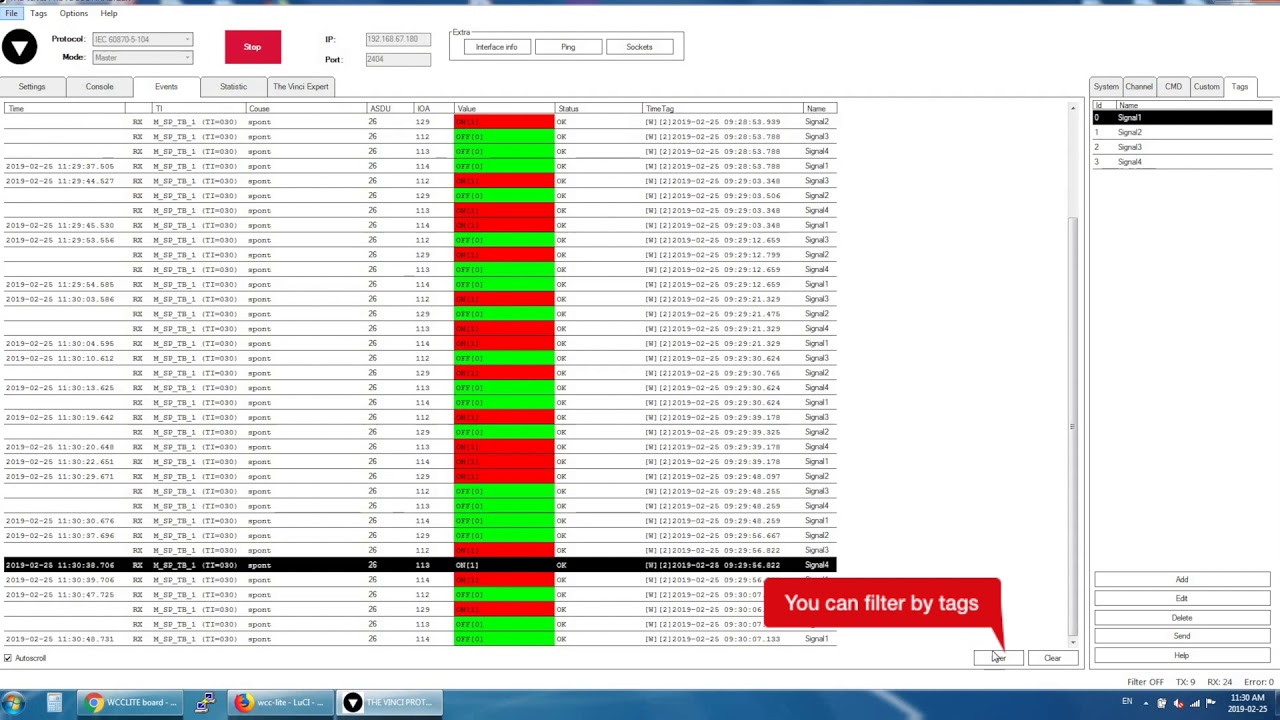
Task: Toggle the Autoscroll checkbox
Action: [x=8, y=658]
